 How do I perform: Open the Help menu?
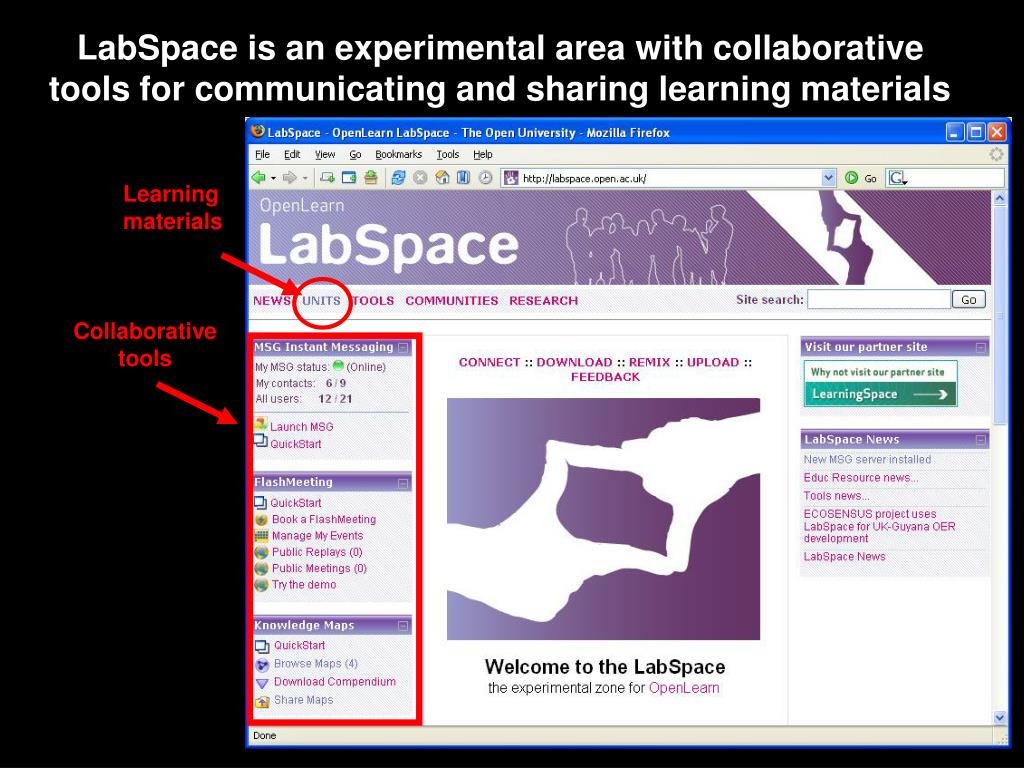pyautogui.click(x=483, y=155)
